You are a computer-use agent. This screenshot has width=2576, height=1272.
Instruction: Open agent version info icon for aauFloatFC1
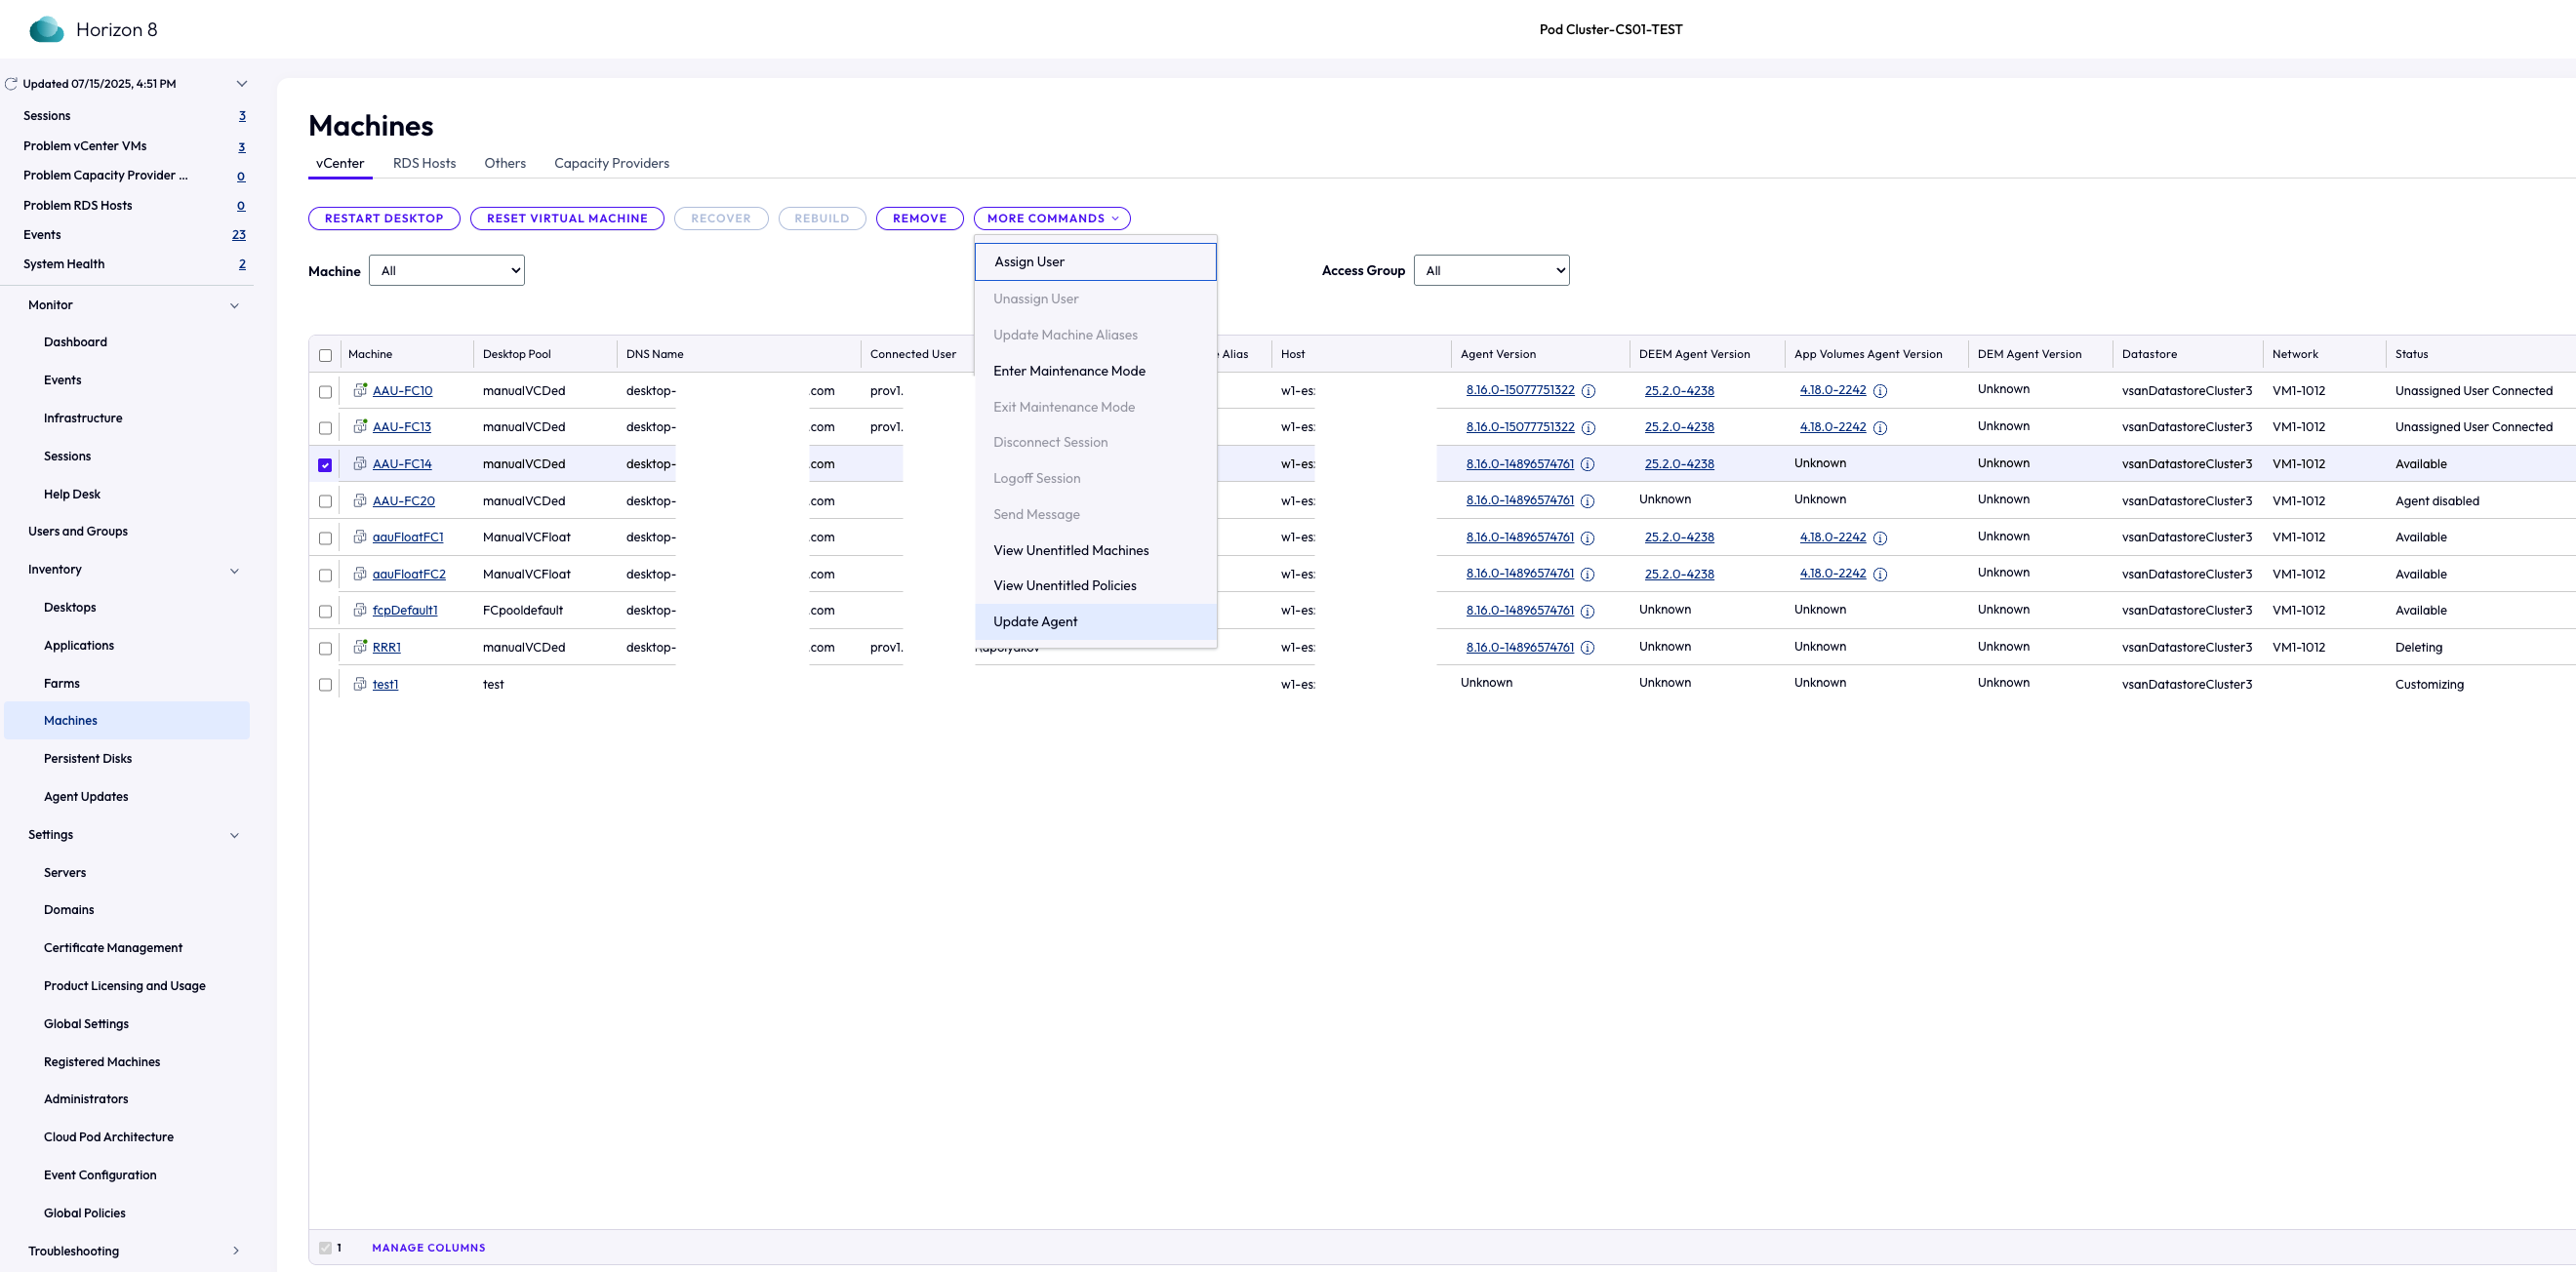[x=1587, y=538]
